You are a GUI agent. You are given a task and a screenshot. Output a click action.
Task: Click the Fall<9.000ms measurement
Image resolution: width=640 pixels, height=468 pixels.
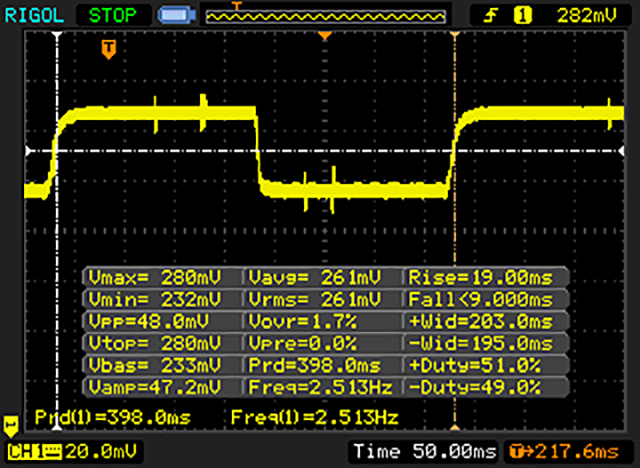480,299
